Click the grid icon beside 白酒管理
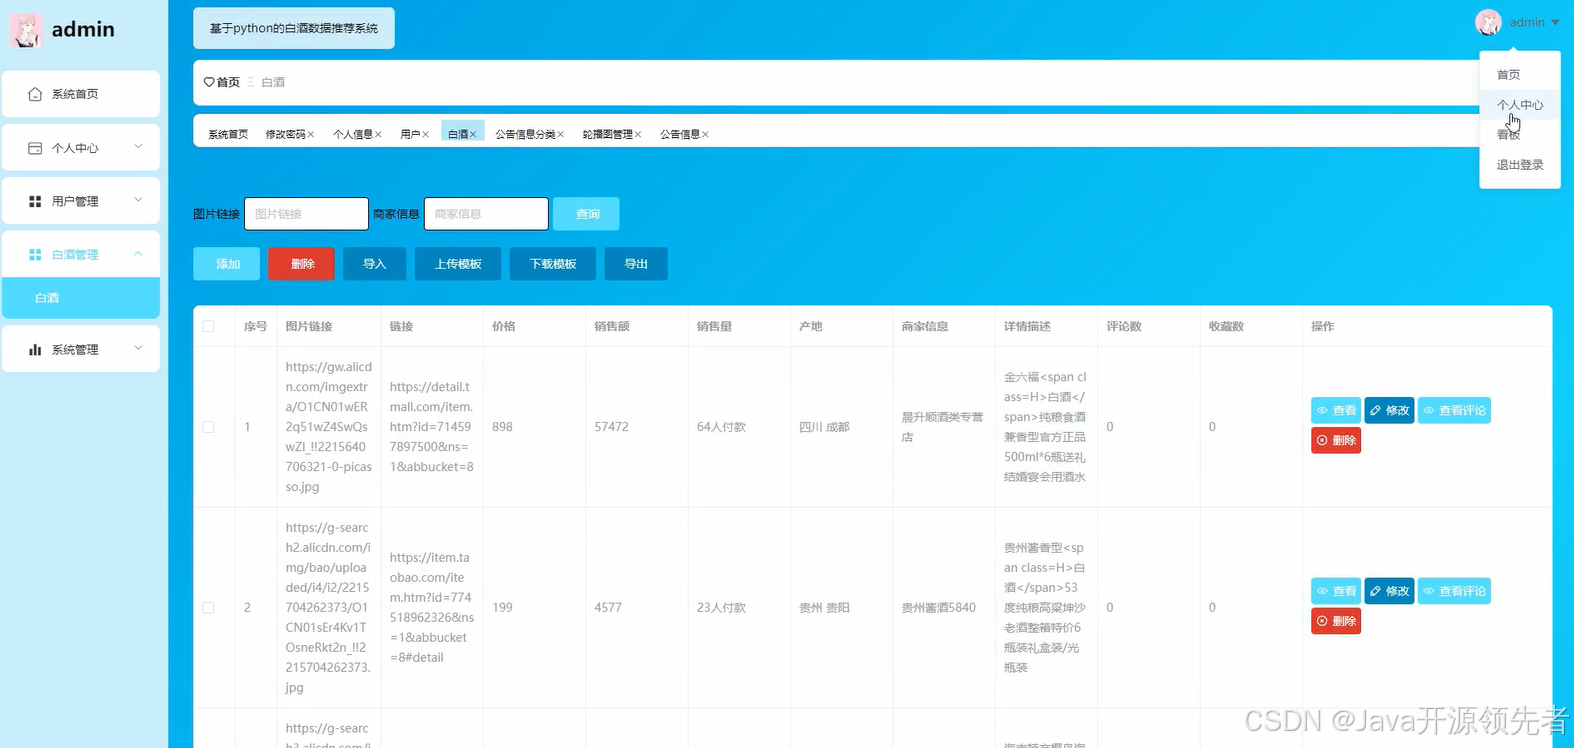This screenshot has width=1574, height=748. pos(35,255)
